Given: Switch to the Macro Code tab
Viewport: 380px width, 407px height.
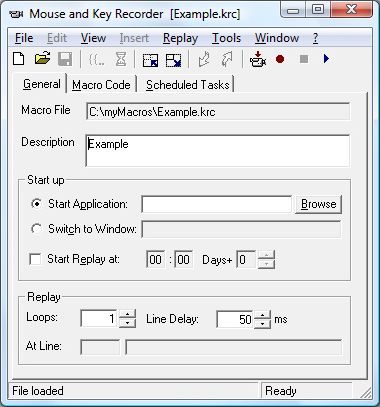Looking at the screenshot, I should click(101, 85).
